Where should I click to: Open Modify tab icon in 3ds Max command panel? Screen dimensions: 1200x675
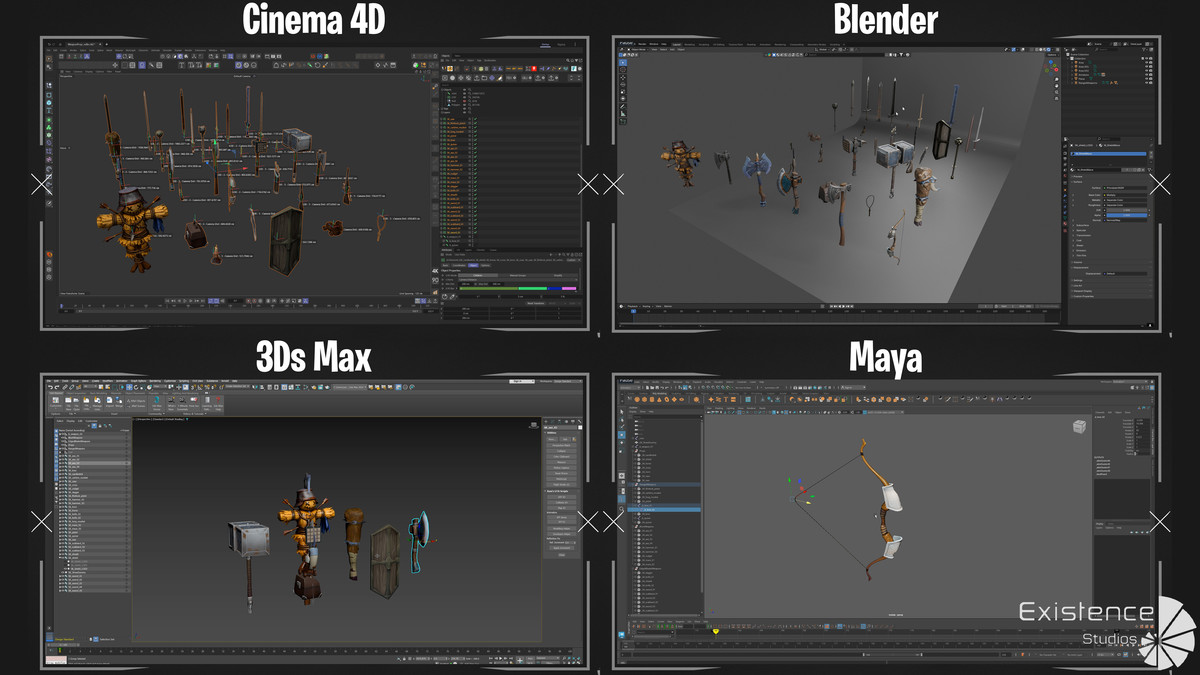coord(553,421)
